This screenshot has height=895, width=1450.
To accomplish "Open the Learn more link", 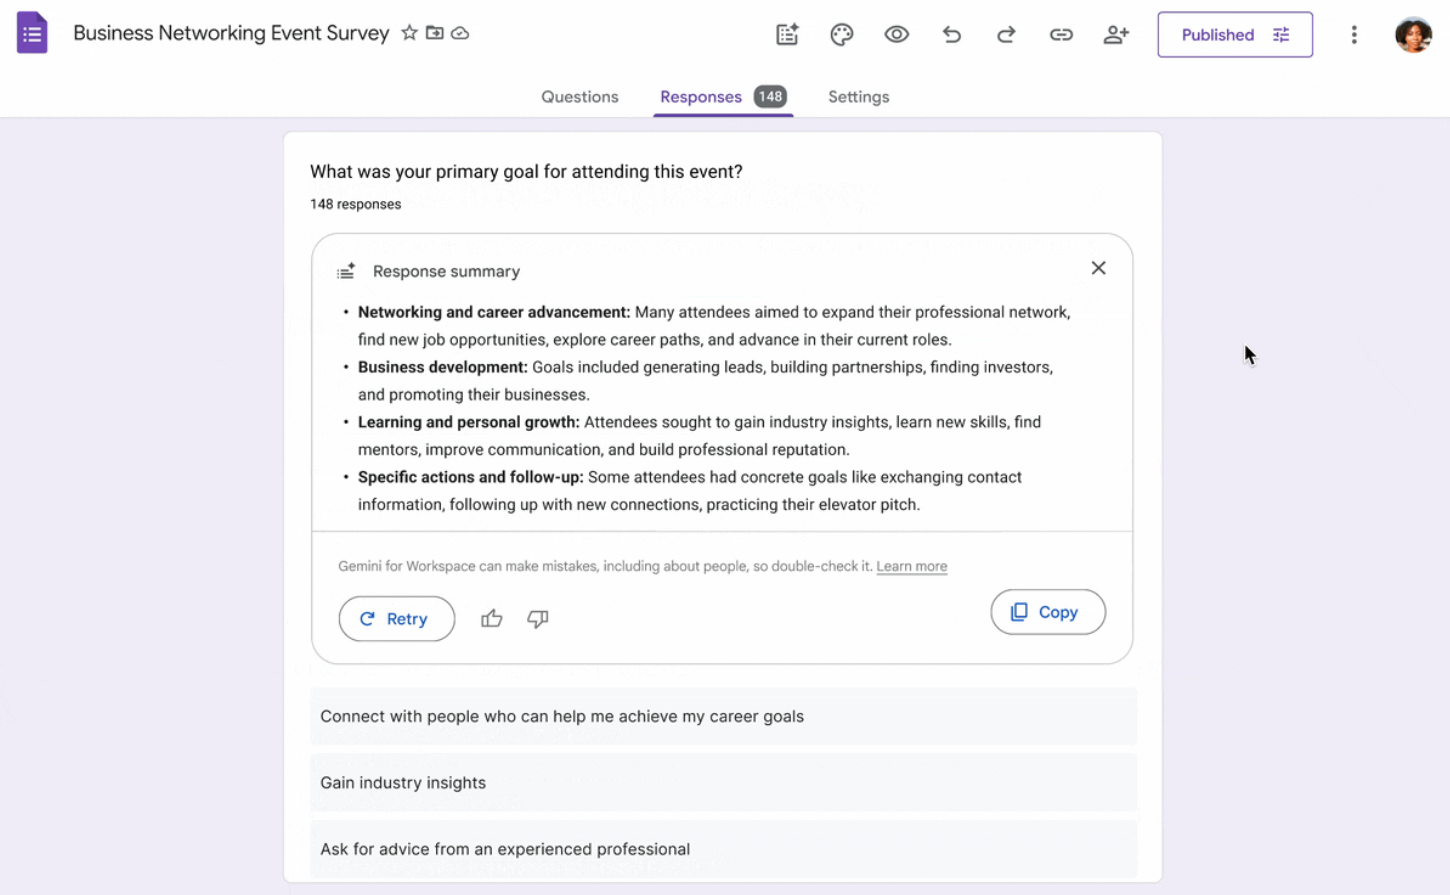I will pos(911,566).
